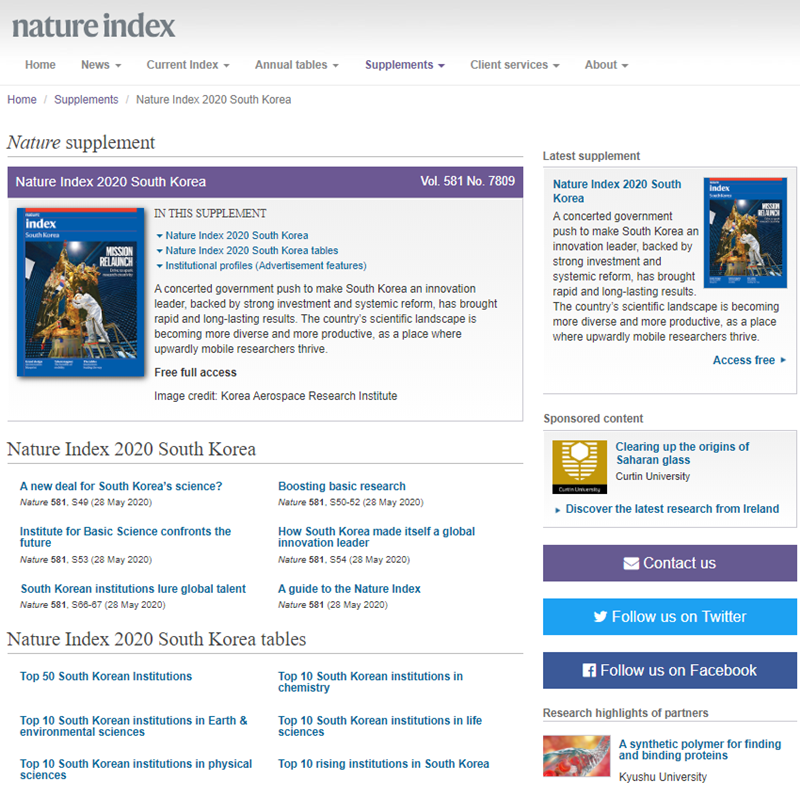This screenshot has width=800, height=796.
Task: Click the Curtin University logo
Action: [x=580, y=467]
